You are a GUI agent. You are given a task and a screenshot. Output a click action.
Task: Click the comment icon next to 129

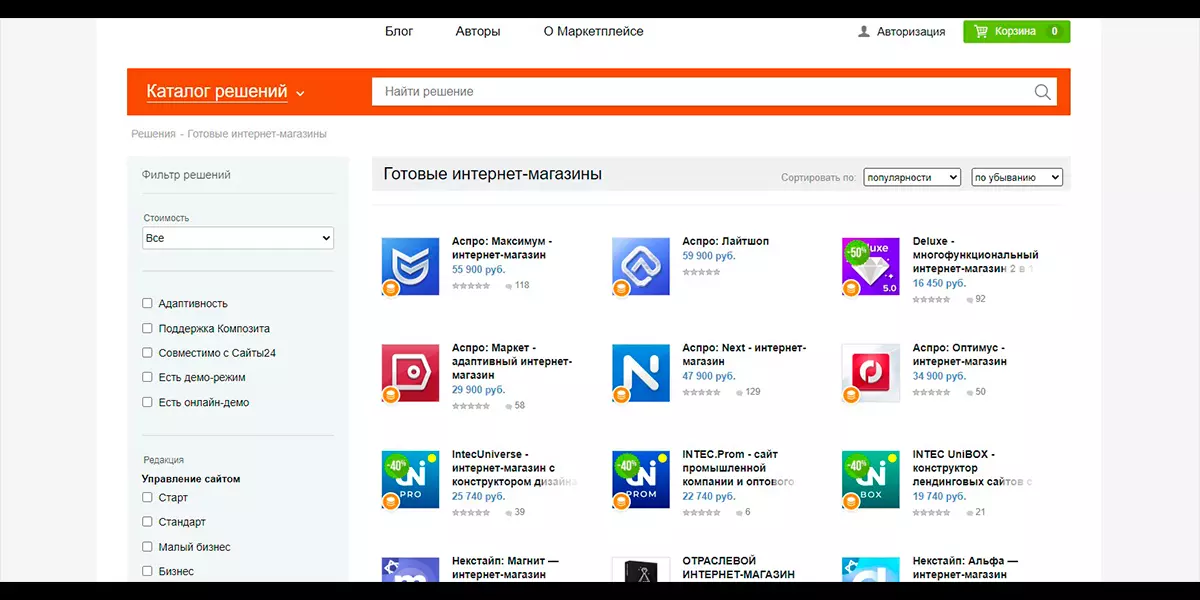(738, 392)
